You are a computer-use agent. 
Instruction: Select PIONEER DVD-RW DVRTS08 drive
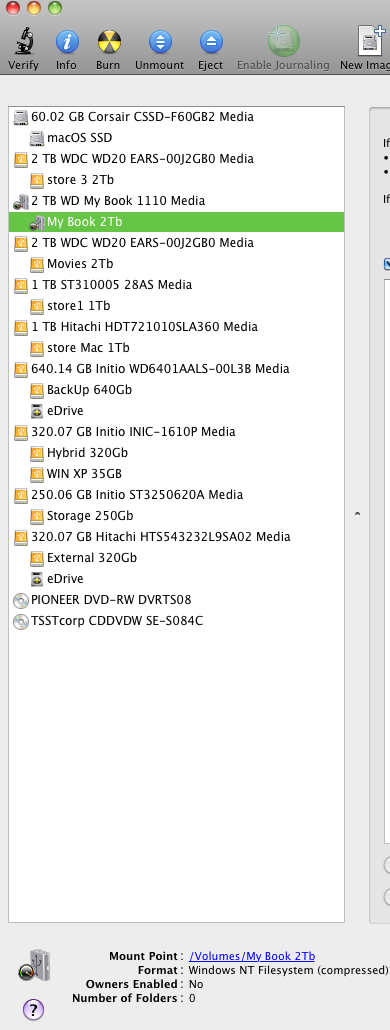coord(112,600)
